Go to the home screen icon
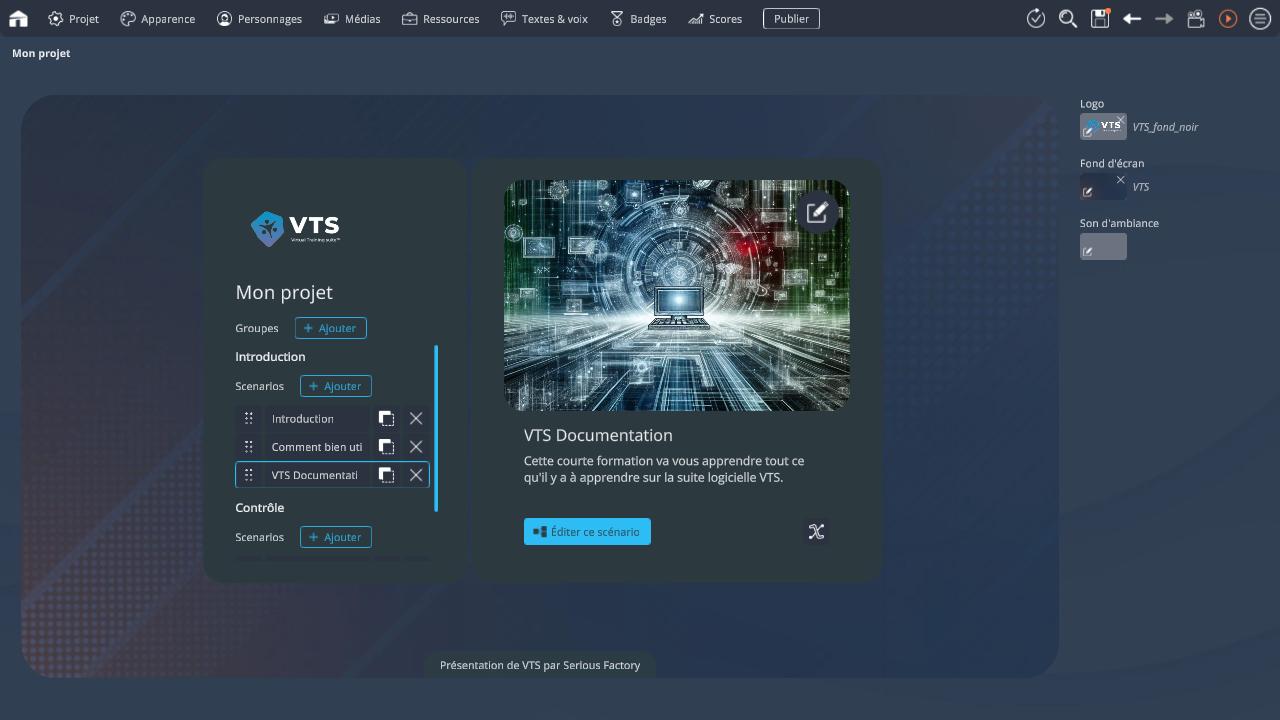Viewport: 1280px width, 720px height. point(18,18)
